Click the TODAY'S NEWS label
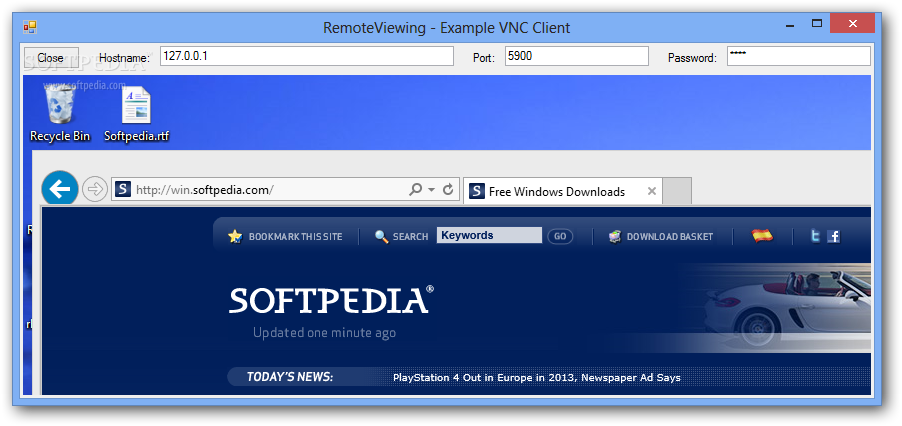 tap(290, 377)
